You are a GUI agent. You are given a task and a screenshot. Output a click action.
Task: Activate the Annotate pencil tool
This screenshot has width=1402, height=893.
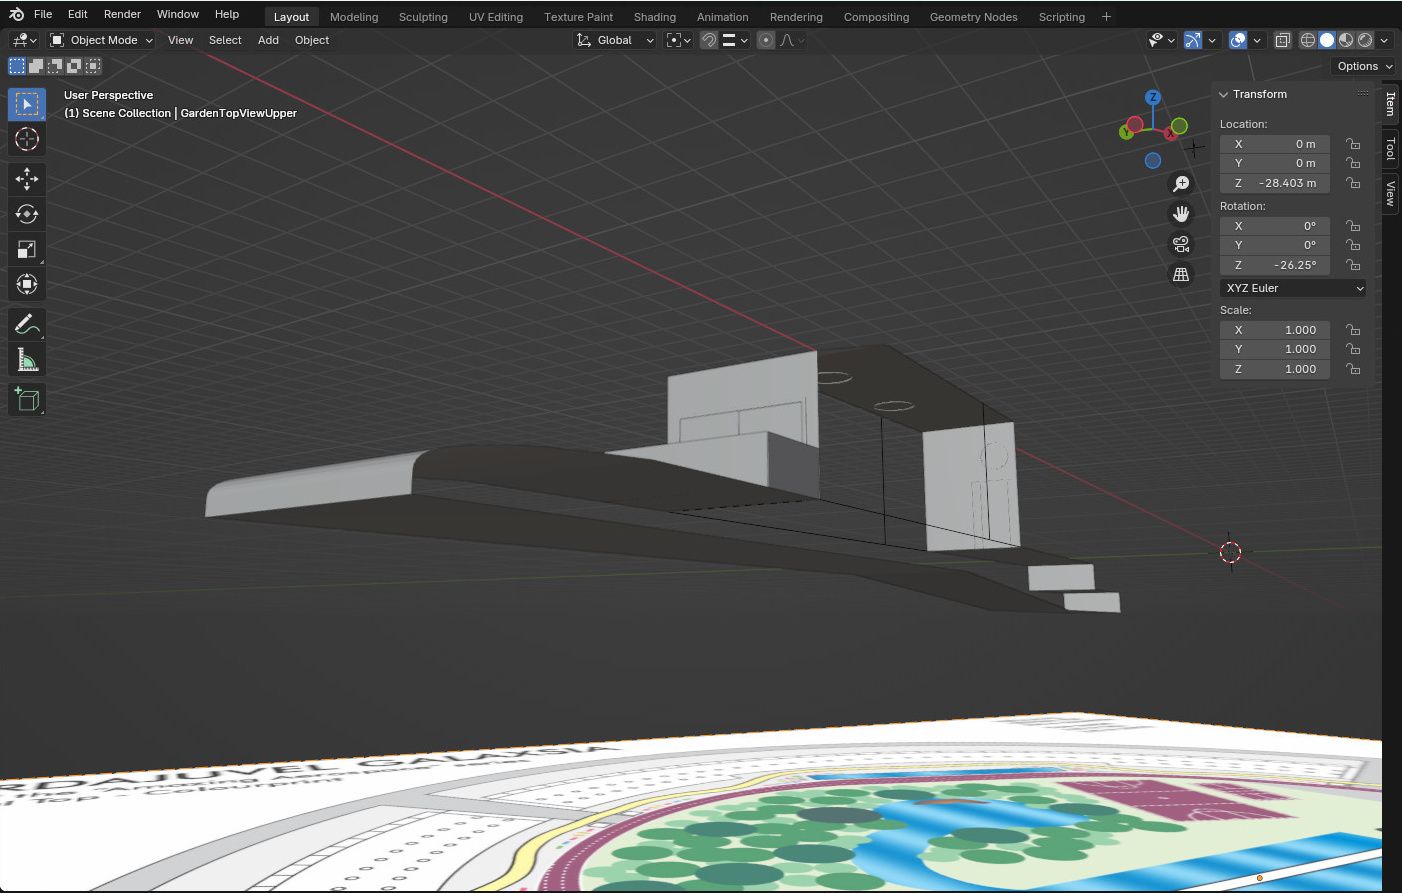(27, 324)
